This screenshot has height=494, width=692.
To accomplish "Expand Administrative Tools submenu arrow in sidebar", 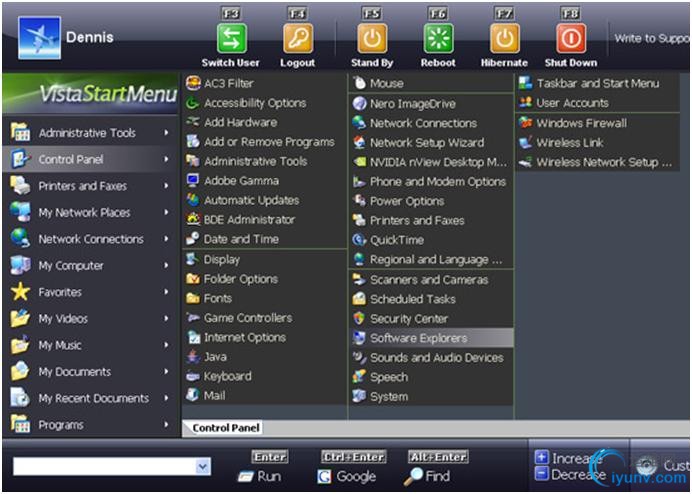I will coord(166,132).
